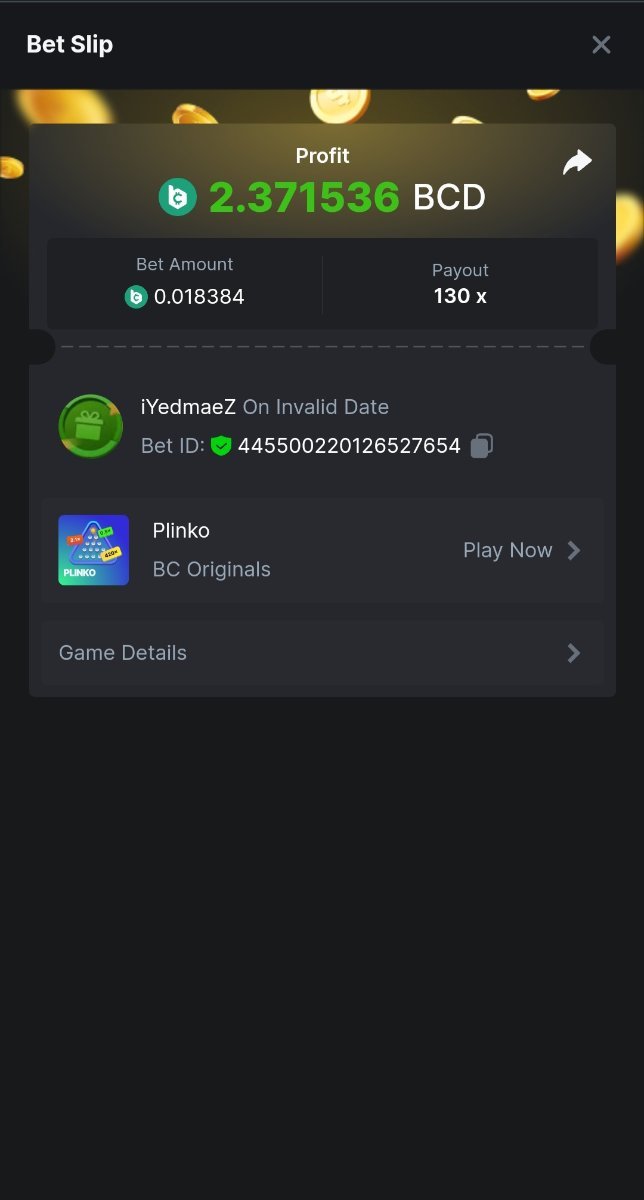
Task: Click the username iYedmaeZ
Action: pos(188,407)
